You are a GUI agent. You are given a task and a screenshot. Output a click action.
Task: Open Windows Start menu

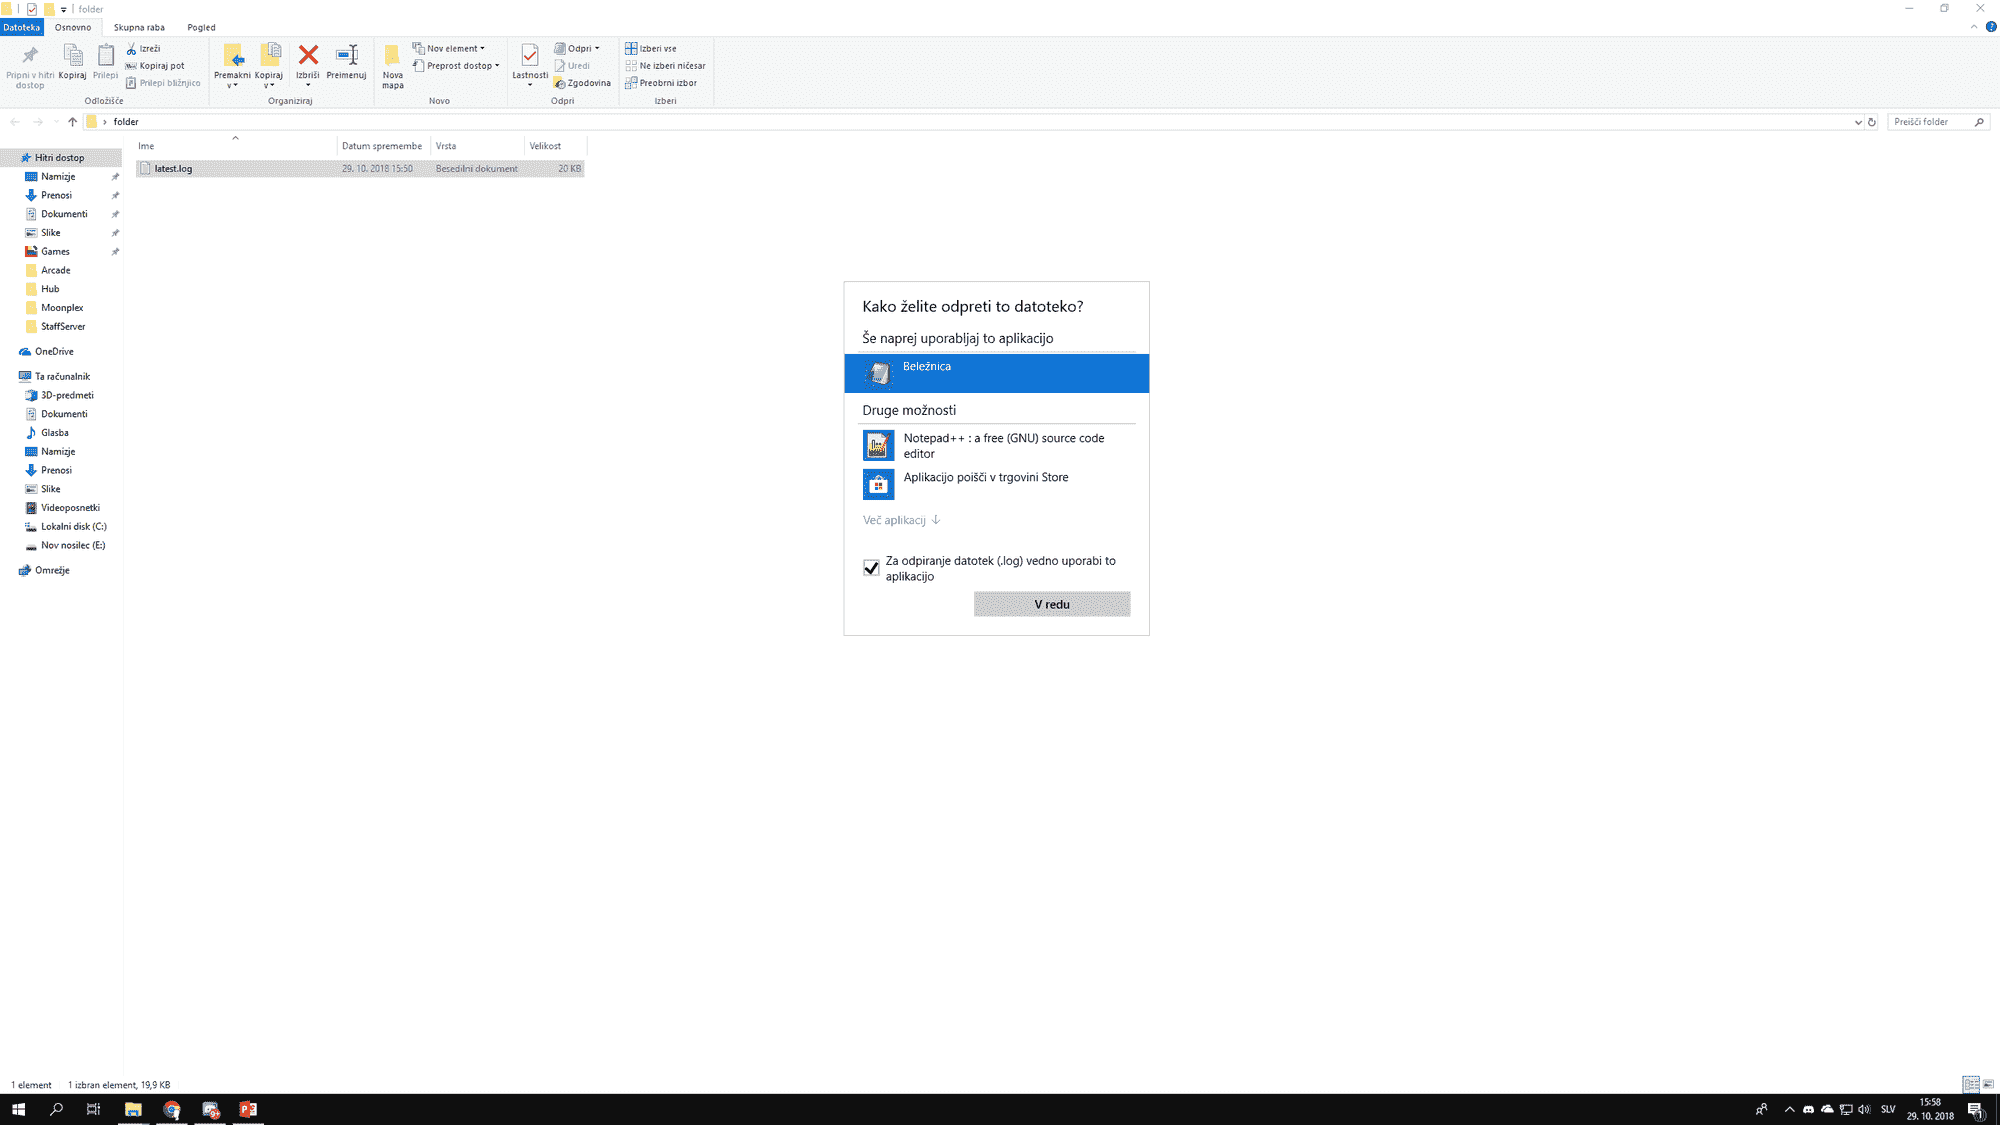pyautogui.click(x=18, y=1109)
